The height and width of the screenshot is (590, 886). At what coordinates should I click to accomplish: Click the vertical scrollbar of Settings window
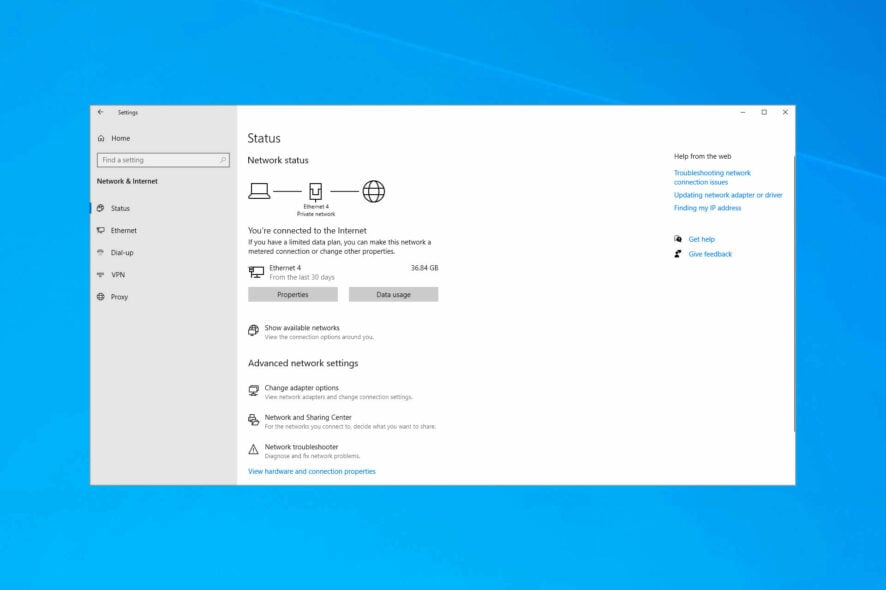pos(793,294)
